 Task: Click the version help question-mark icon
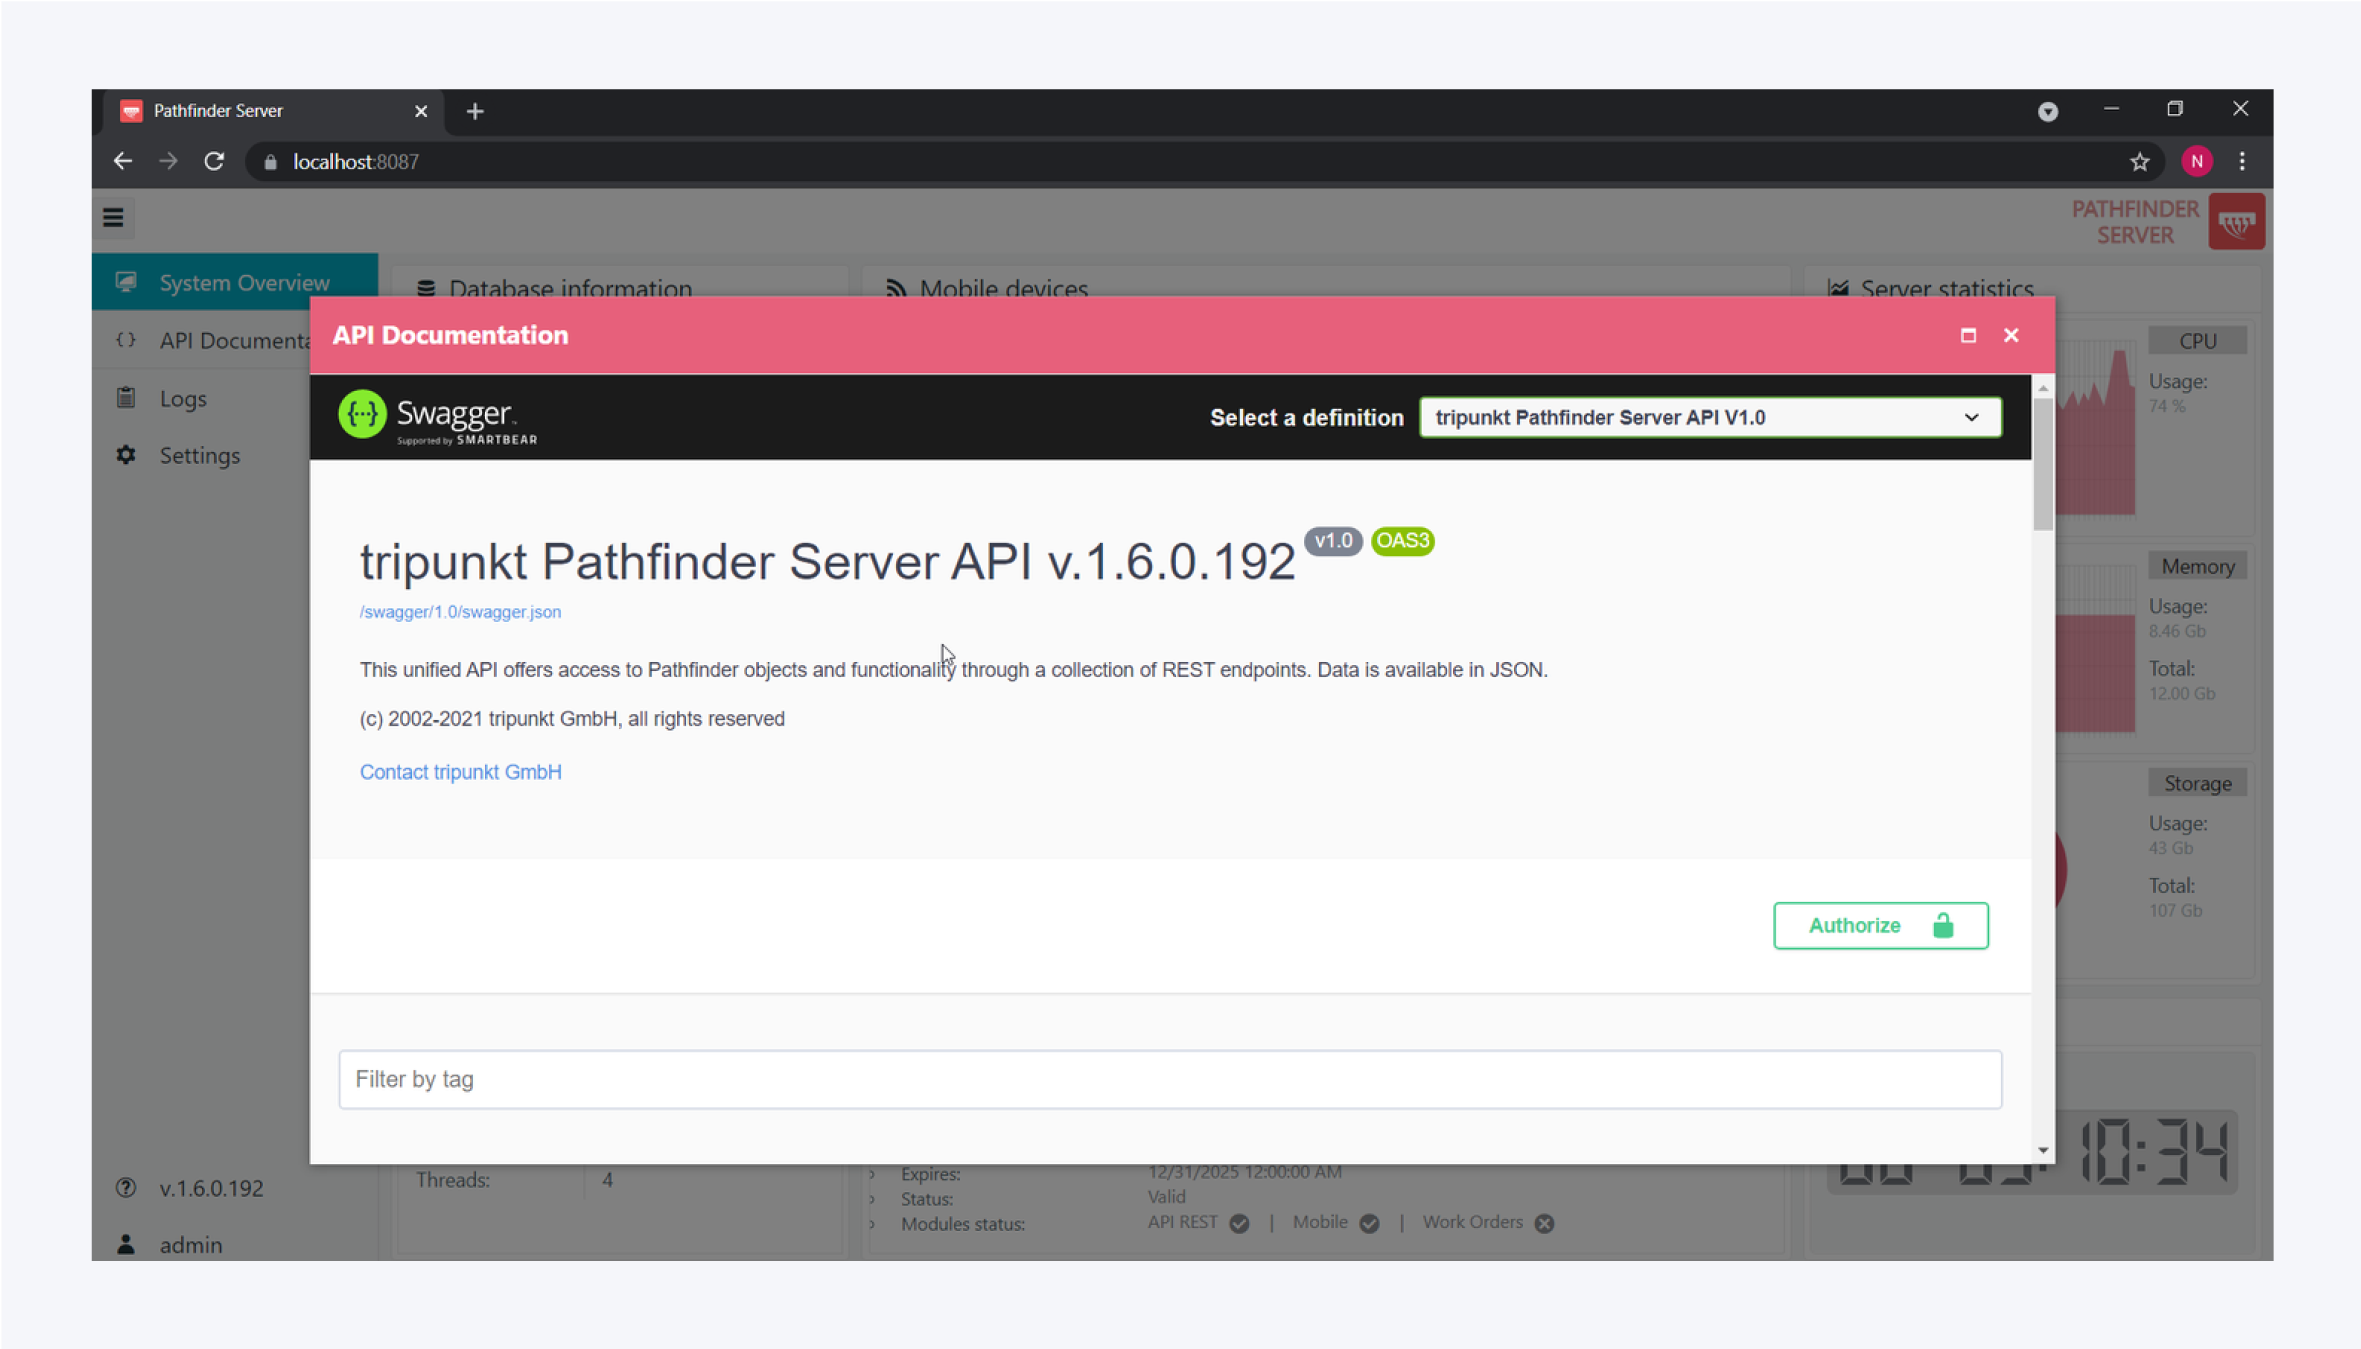point(126,1187)
